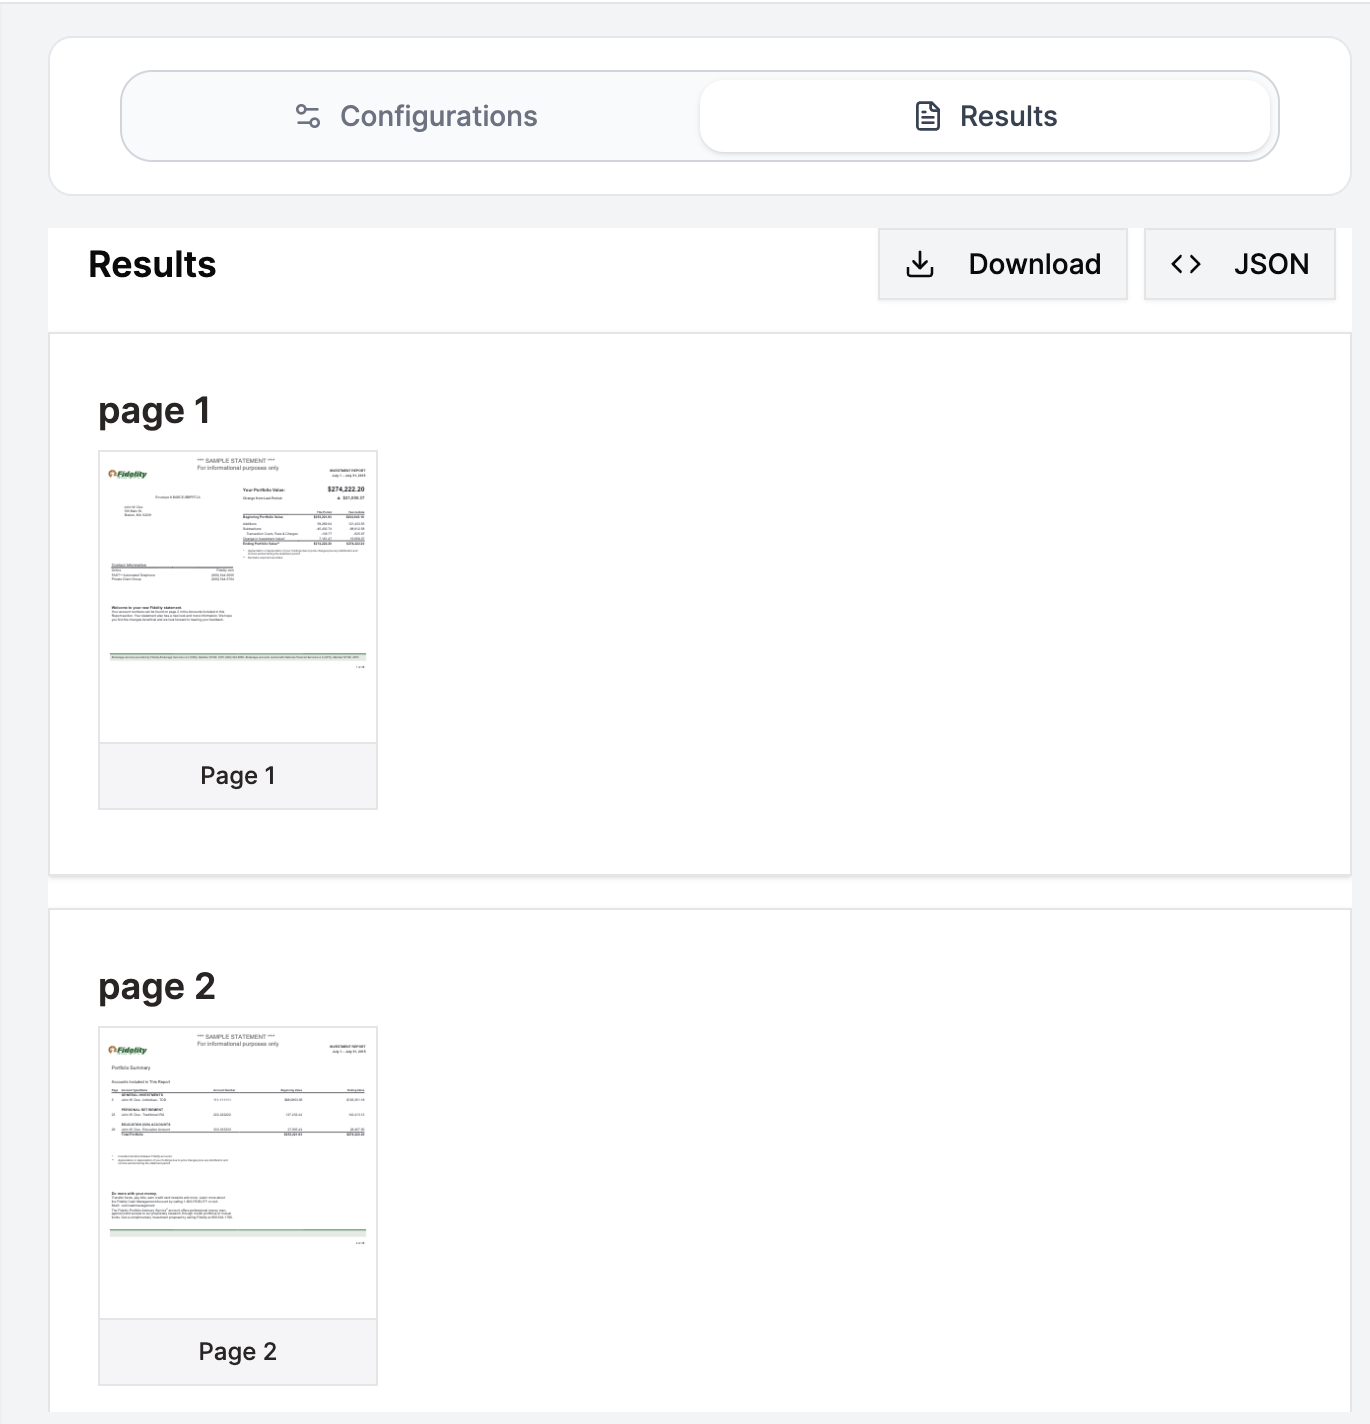Expand the page 2 section heading
This screenshot has height=1424, width=1370.
156,985
